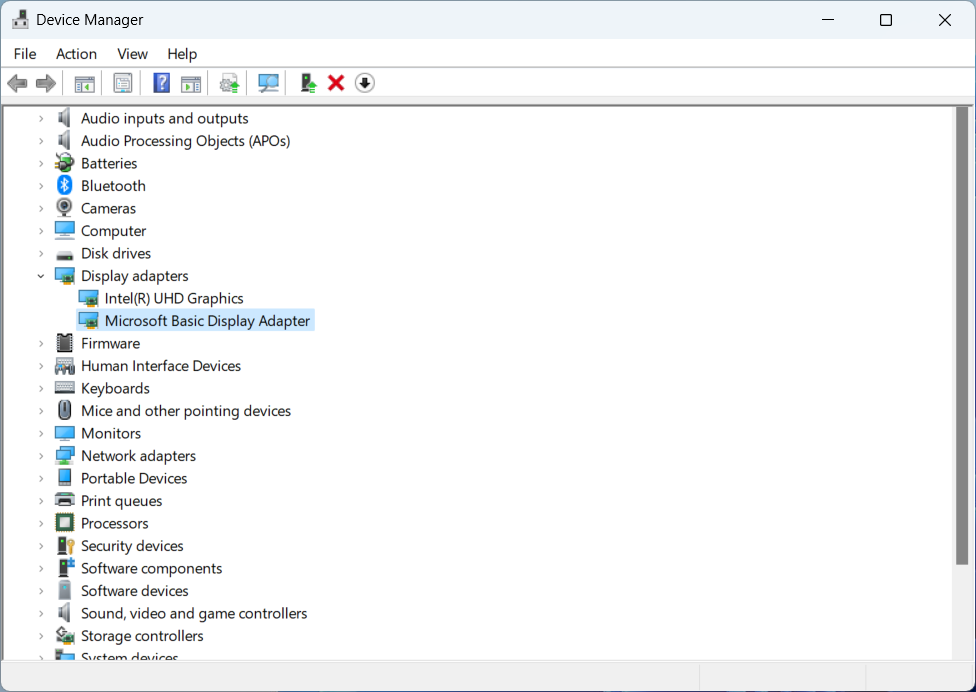Select the Software components label
976x692 pixels.
(x=151, y=568)
